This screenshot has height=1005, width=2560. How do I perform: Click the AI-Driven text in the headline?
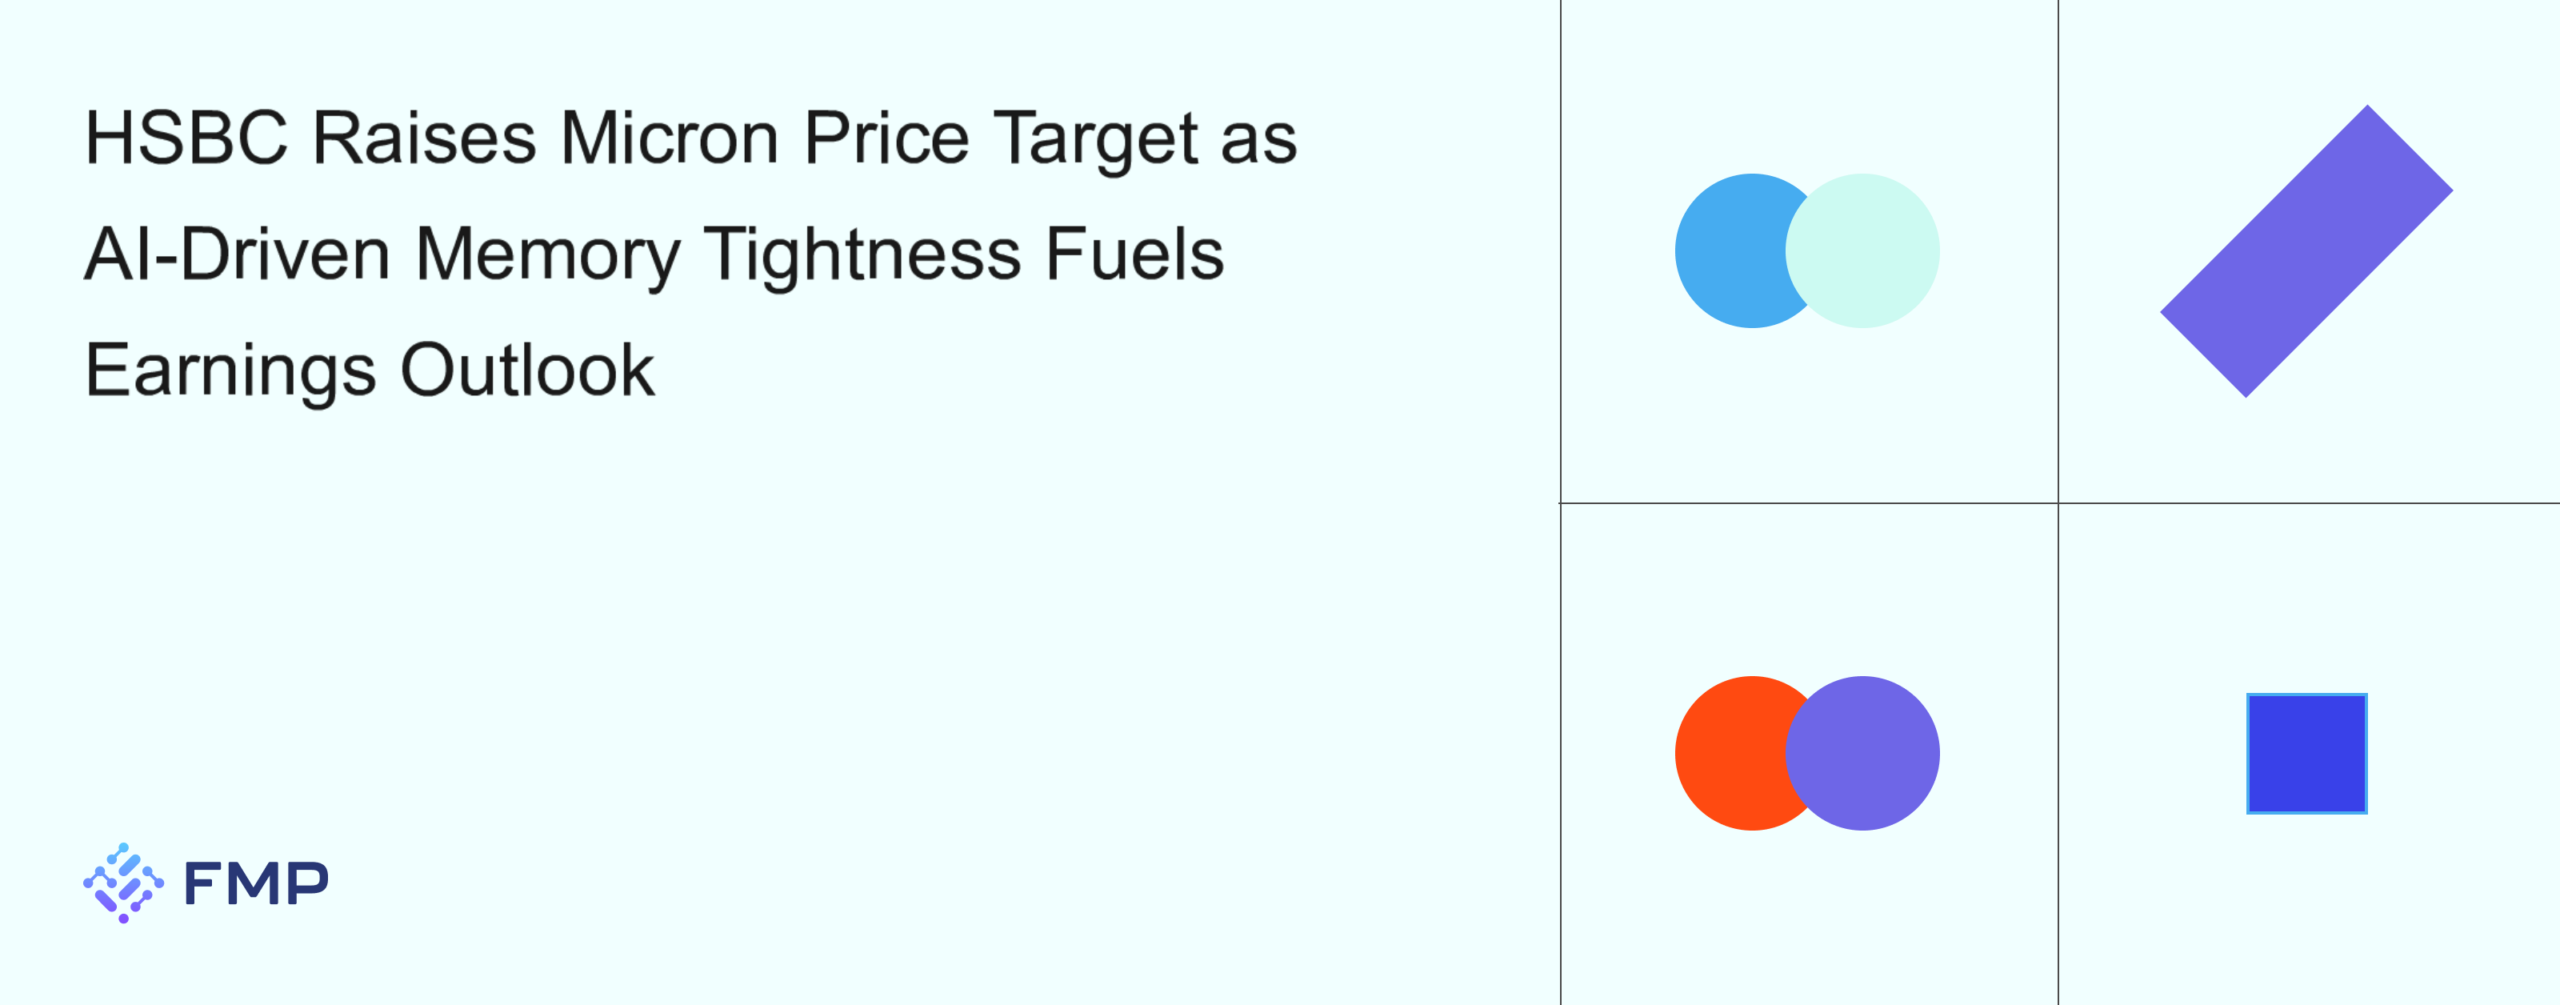click(x=237, y=254)
